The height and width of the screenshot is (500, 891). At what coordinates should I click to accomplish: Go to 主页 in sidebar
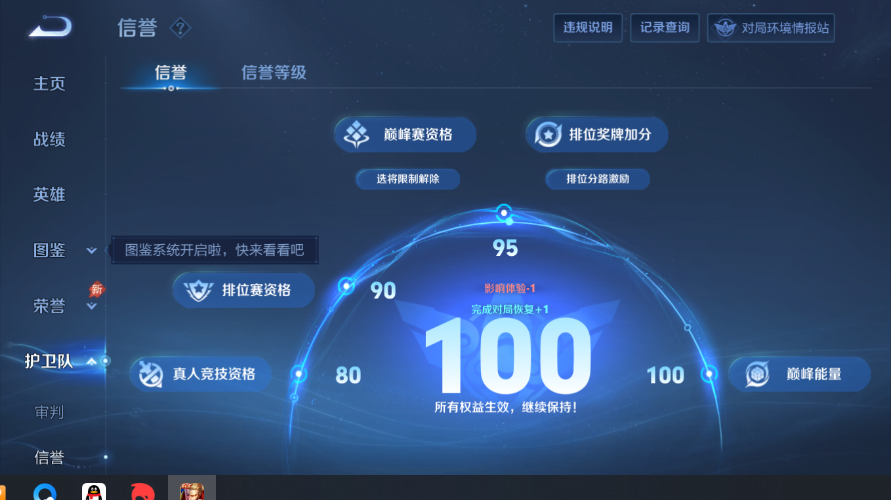click(49, 84)
